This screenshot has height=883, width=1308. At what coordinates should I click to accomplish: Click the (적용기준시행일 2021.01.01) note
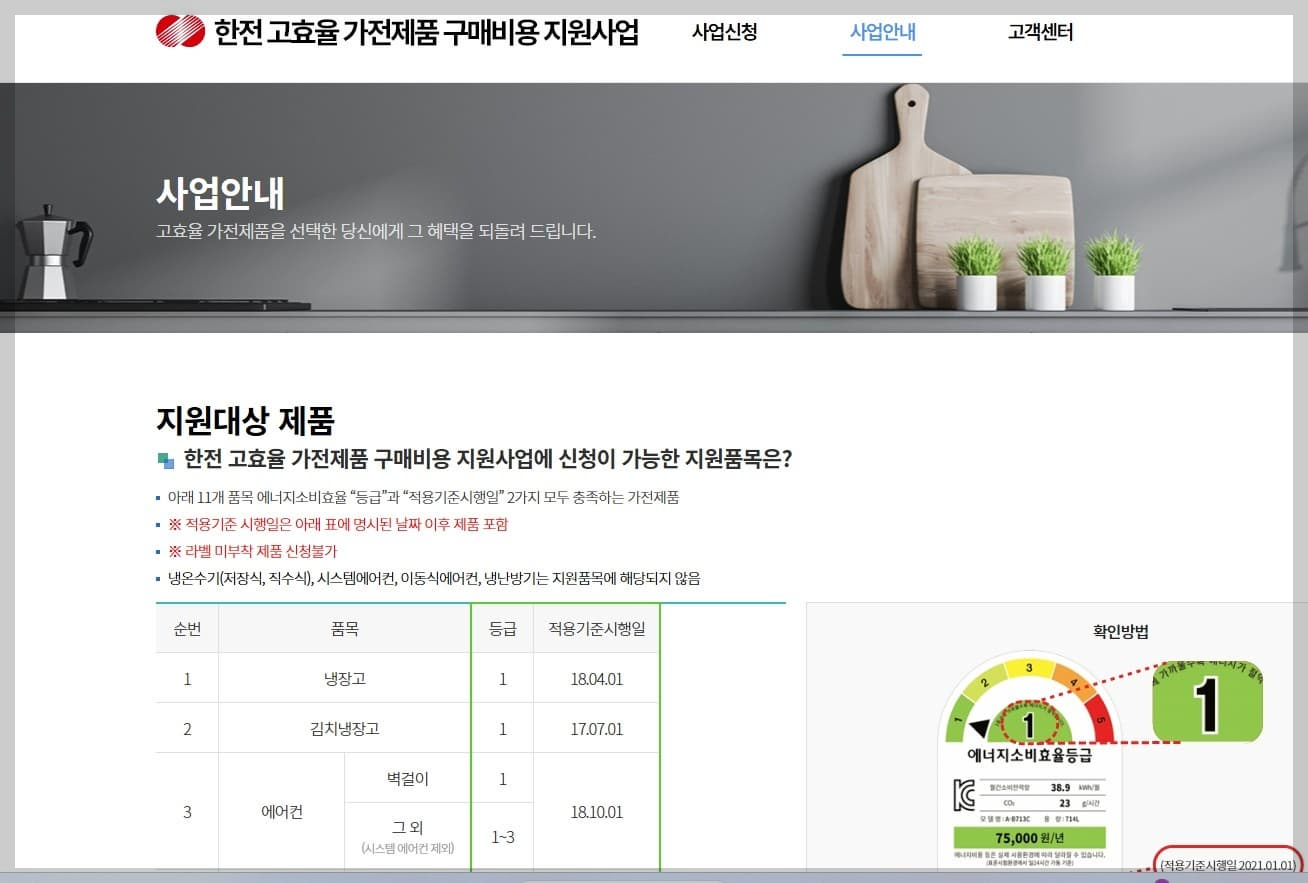[1225, 866]
